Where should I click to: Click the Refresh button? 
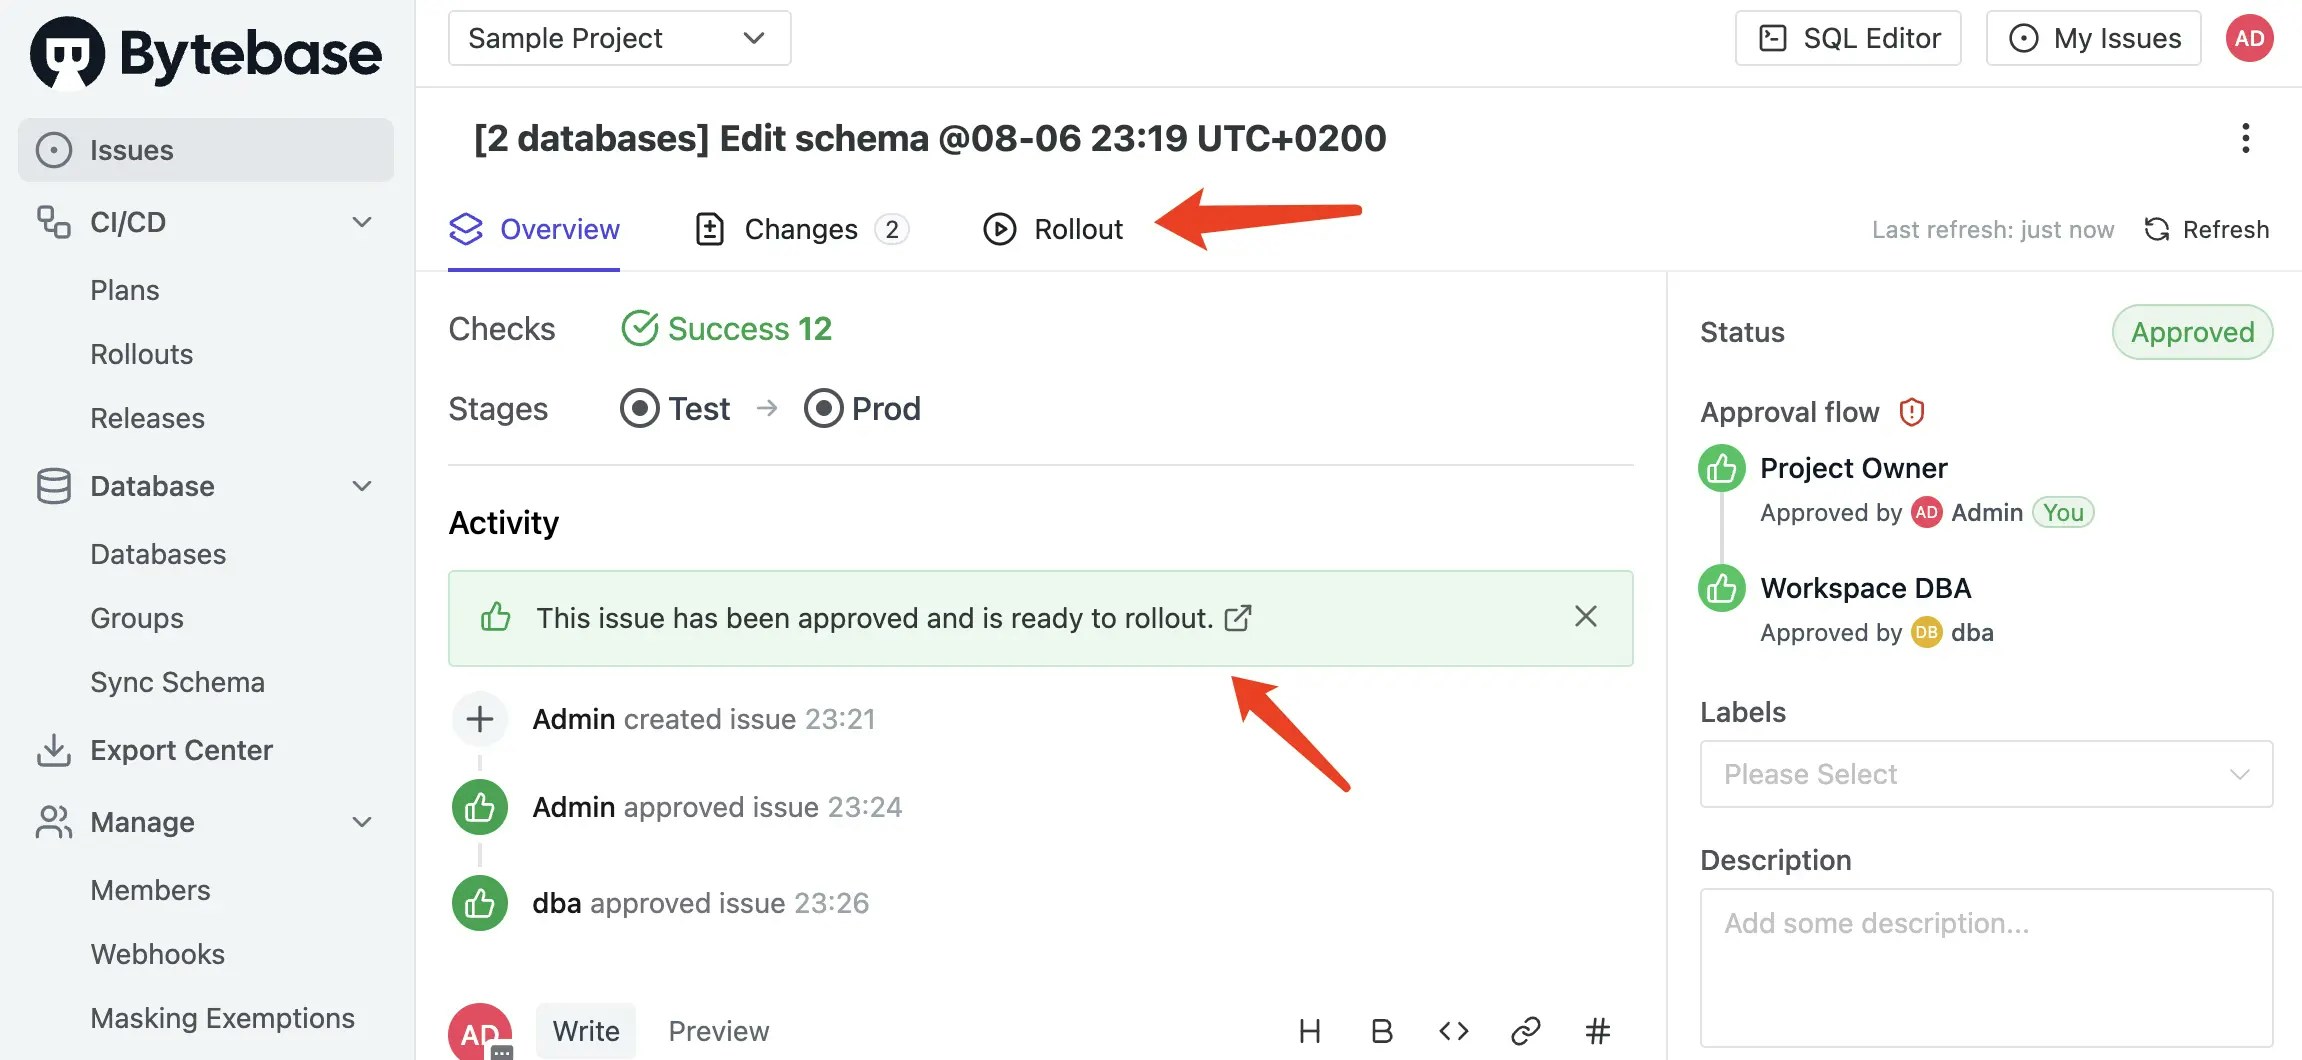[x=2206, y=229]
